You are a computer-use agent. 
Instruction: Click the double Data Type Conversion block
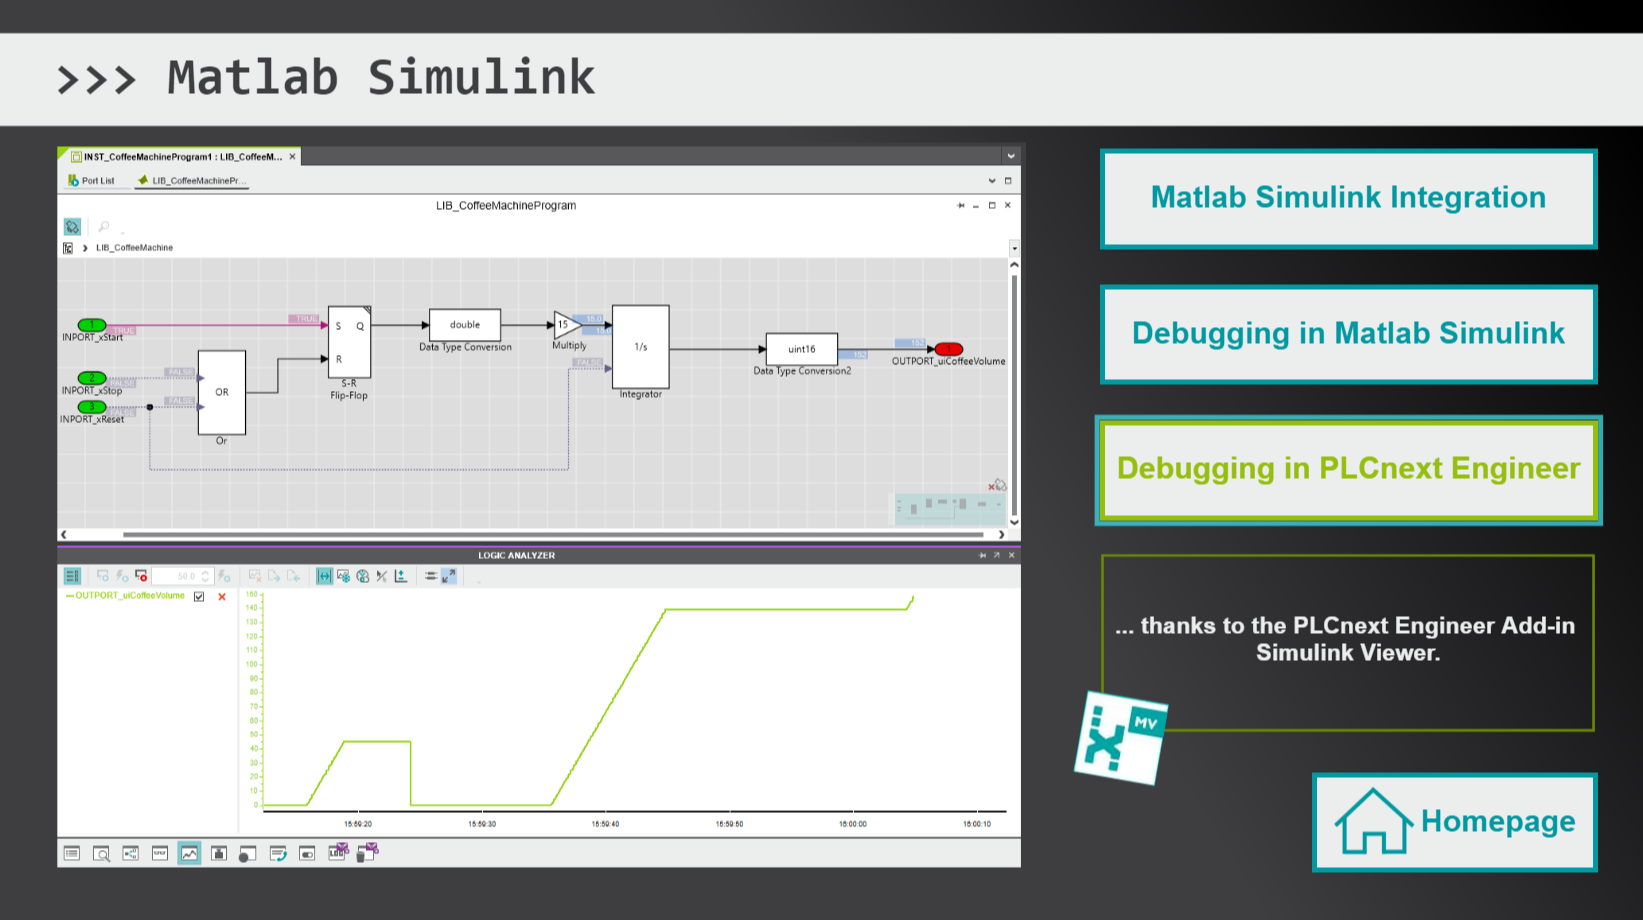click(465, 325)
